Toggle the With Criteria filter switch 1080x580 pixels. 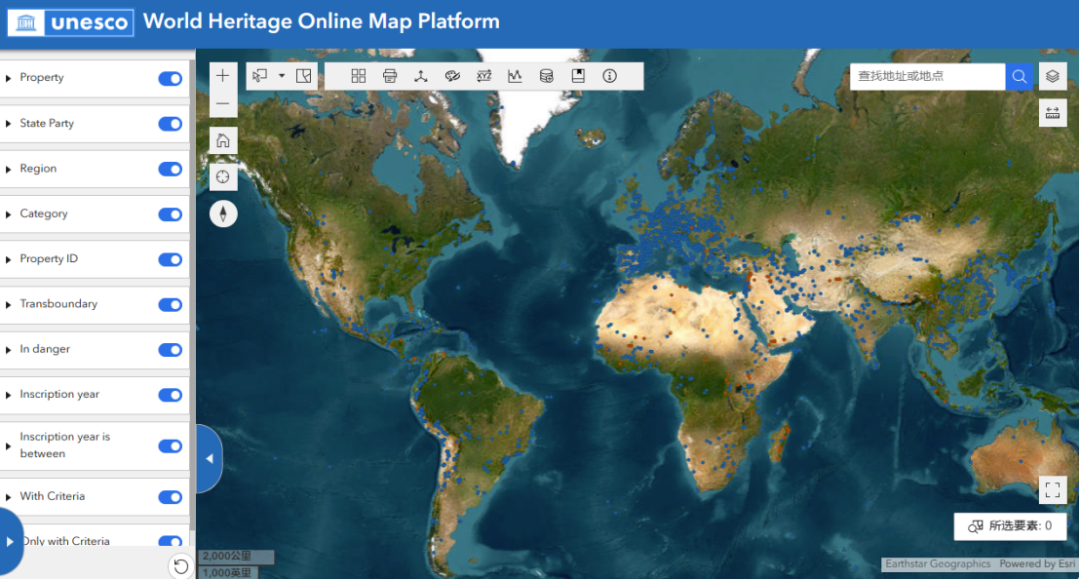coord(170,497)
